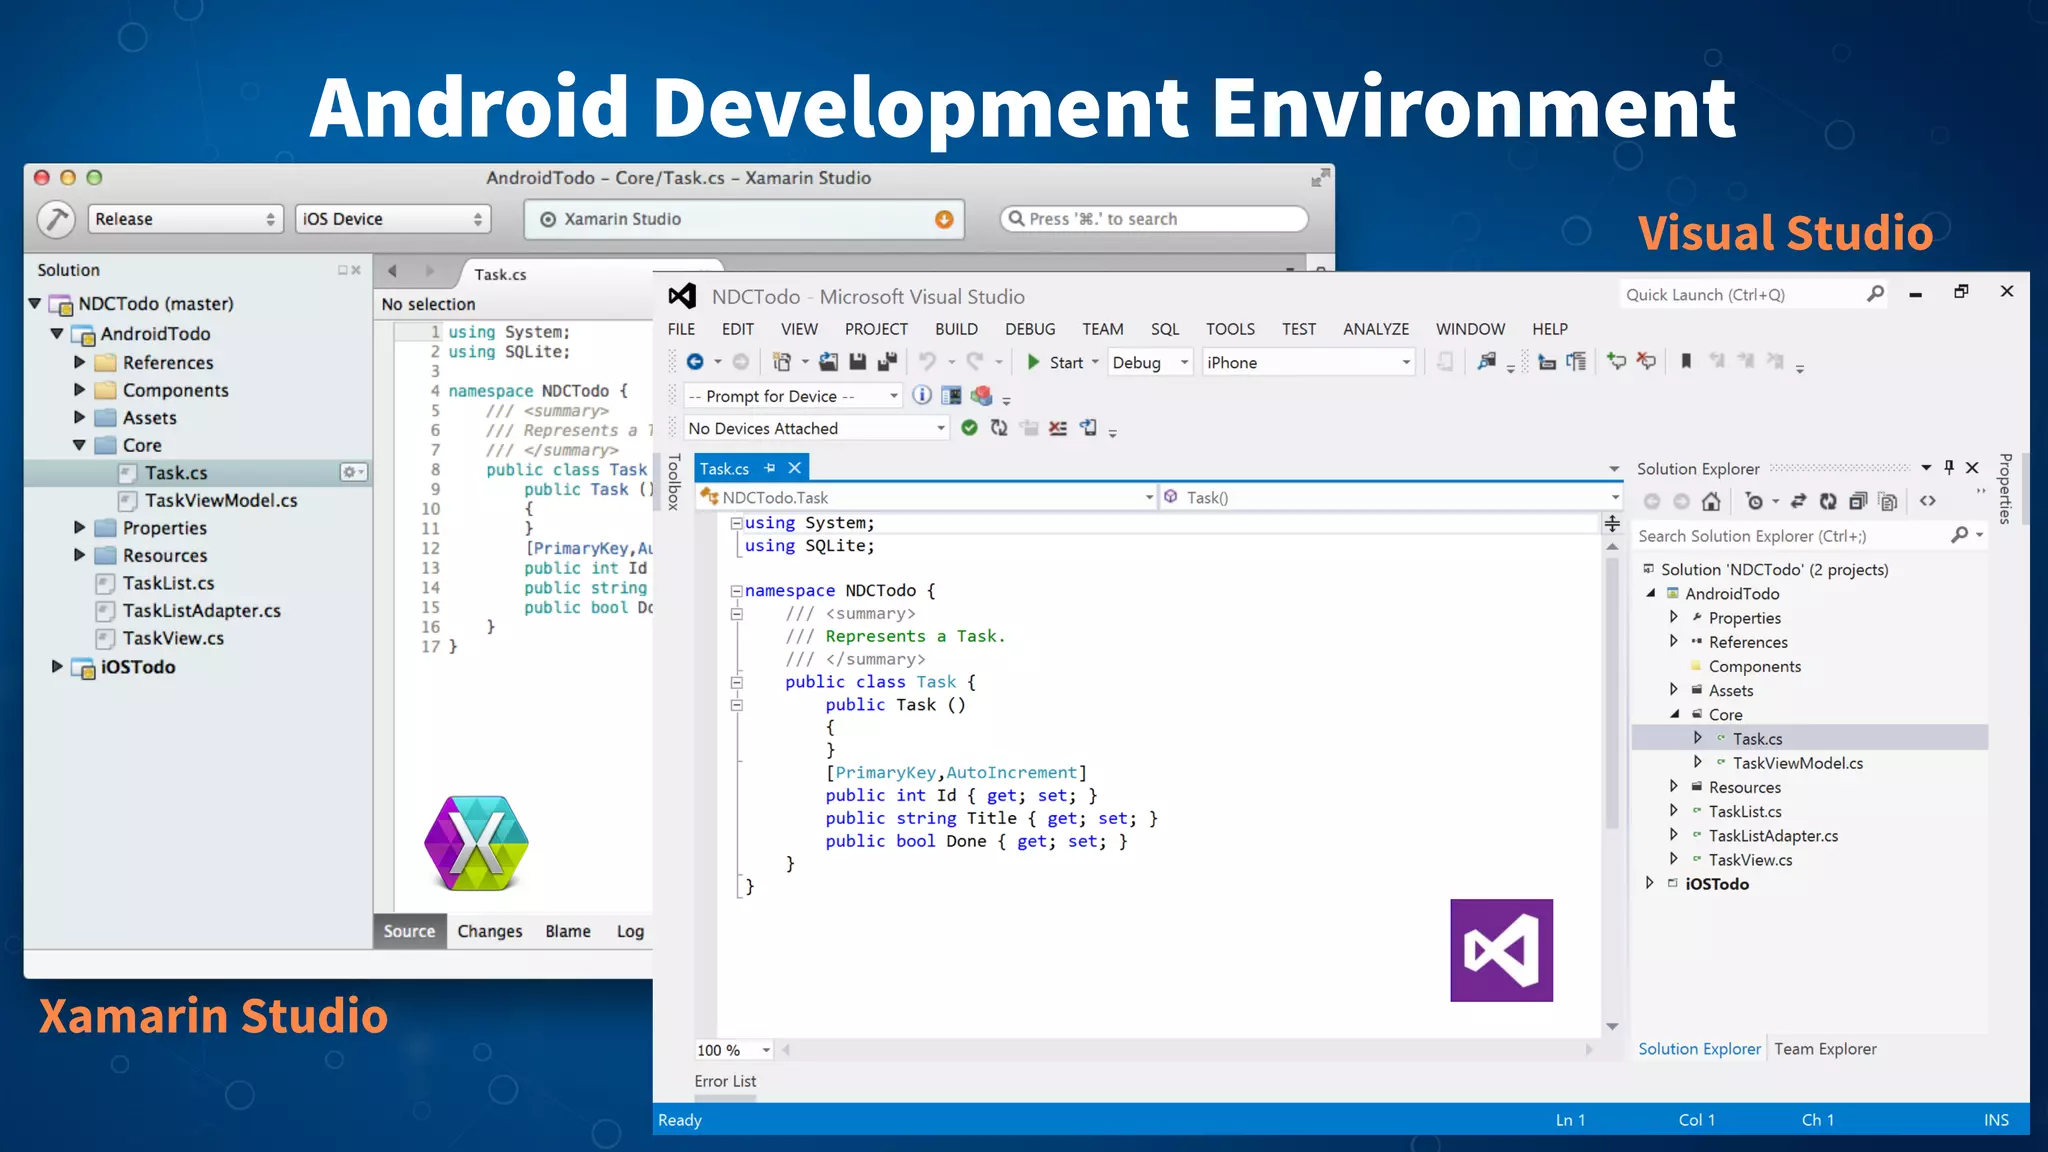
Task: Collapse the Core folder in Visual Studio Solution Explorer
Action: point(1674,714)
